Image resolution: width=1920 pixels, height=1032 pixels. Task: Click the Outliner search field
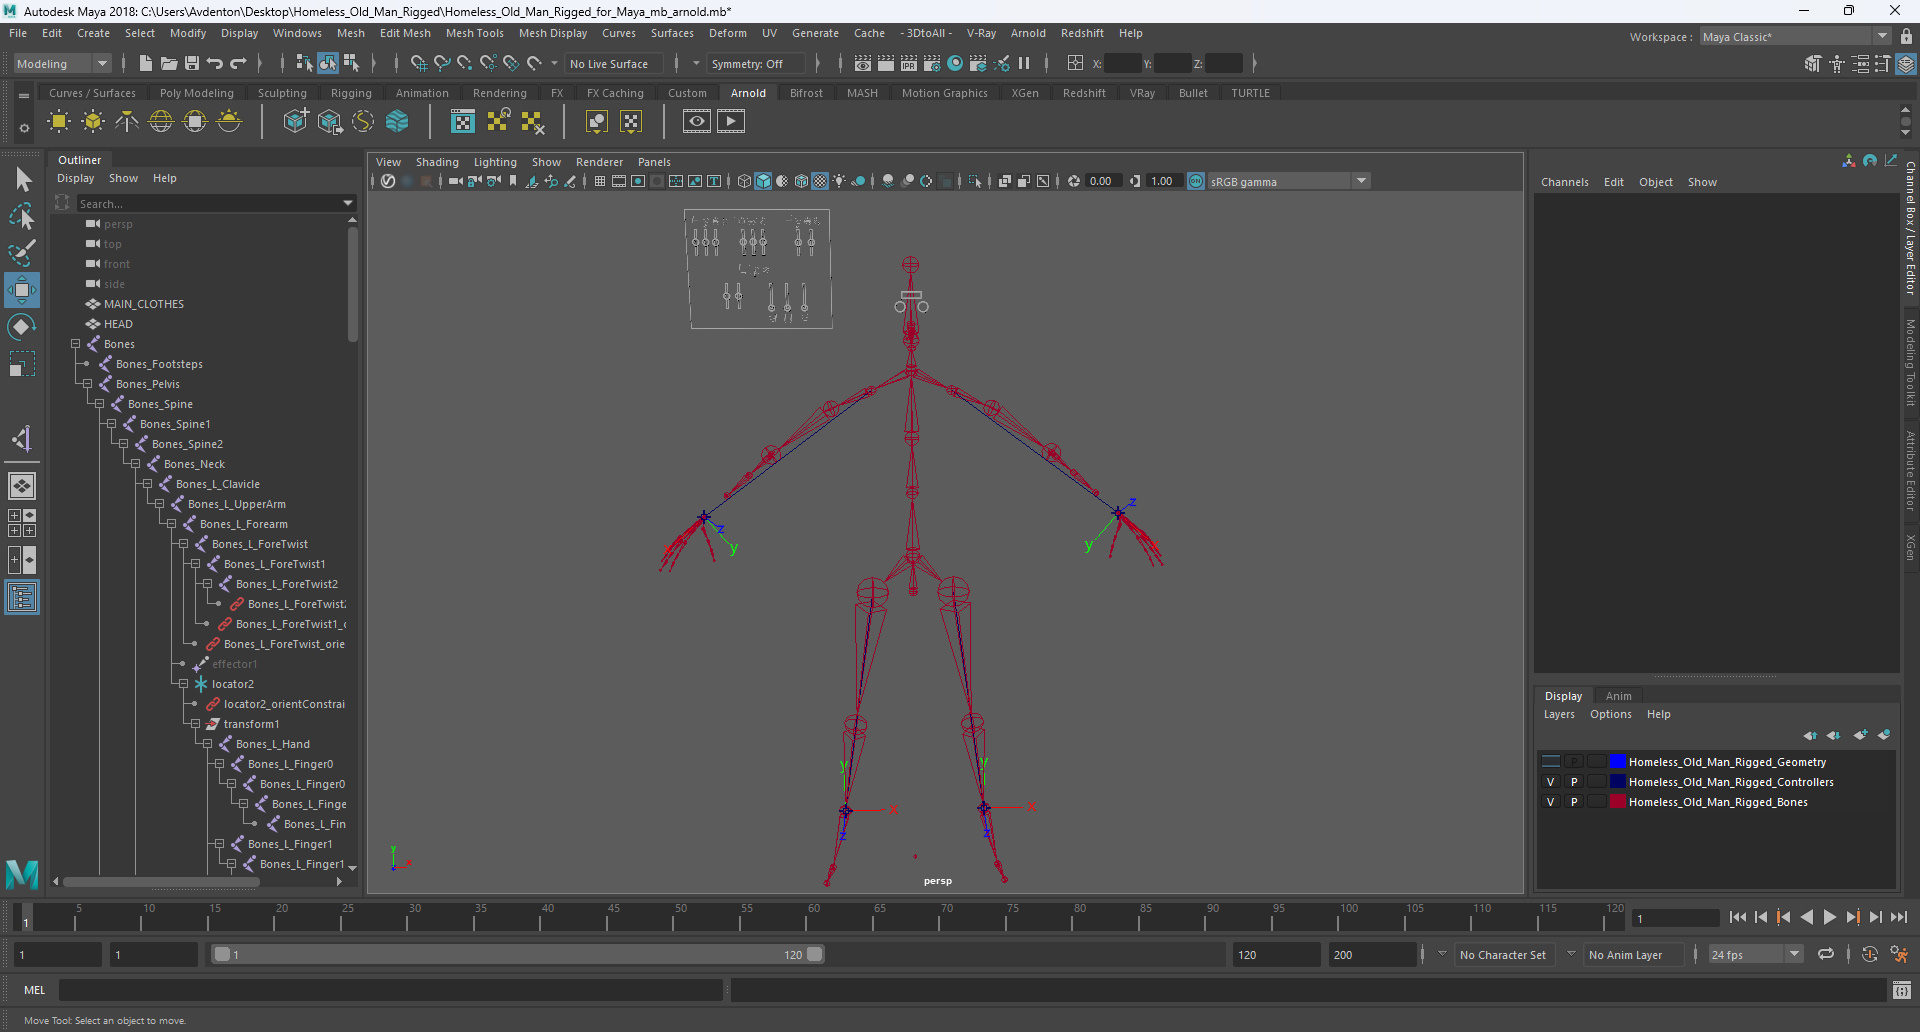[208, 203]
